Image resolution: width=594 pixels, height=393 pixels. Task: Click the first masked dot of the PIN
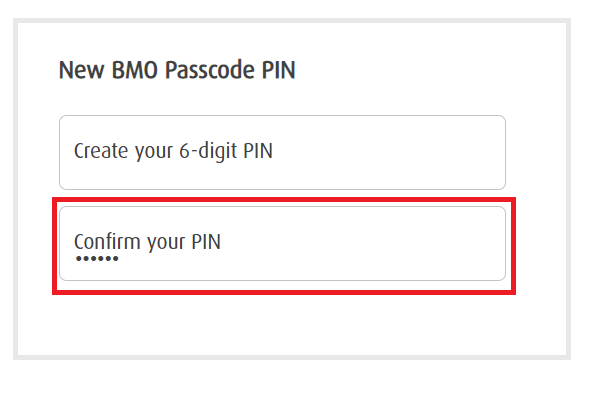click(78, 259)
